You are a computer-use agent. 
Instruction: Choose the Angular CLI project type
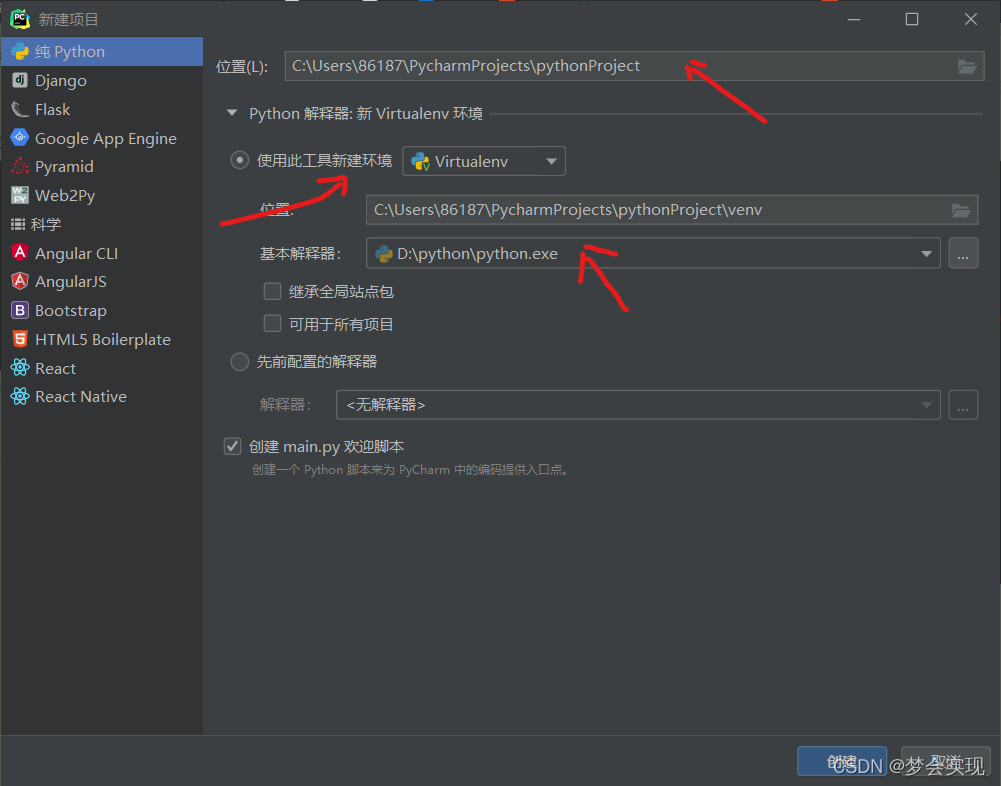pos(102,253)
